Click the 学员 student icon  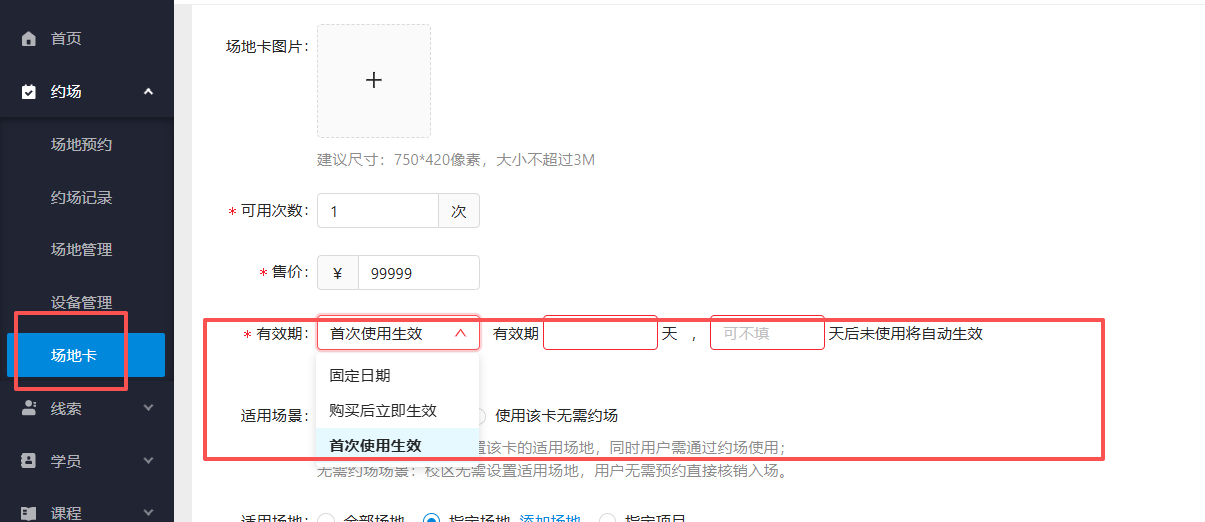[28, 461]
